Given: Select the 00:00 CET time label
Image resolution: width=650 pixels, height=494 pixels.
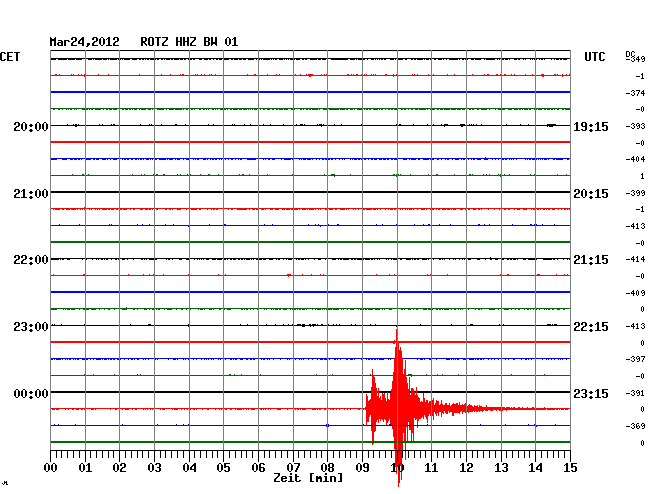Looking at the screenshot, I should tap(31, 393).
